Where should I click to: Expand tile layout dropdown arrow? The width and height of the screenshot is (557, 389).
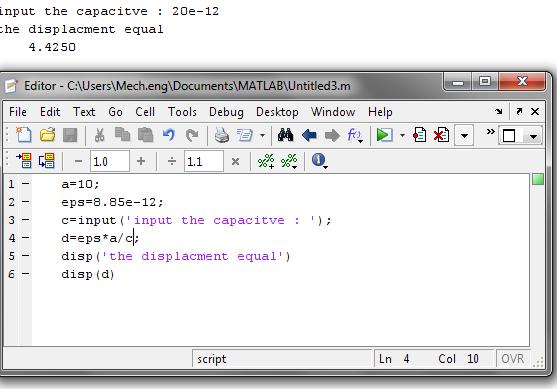click(x=533, y=136)
